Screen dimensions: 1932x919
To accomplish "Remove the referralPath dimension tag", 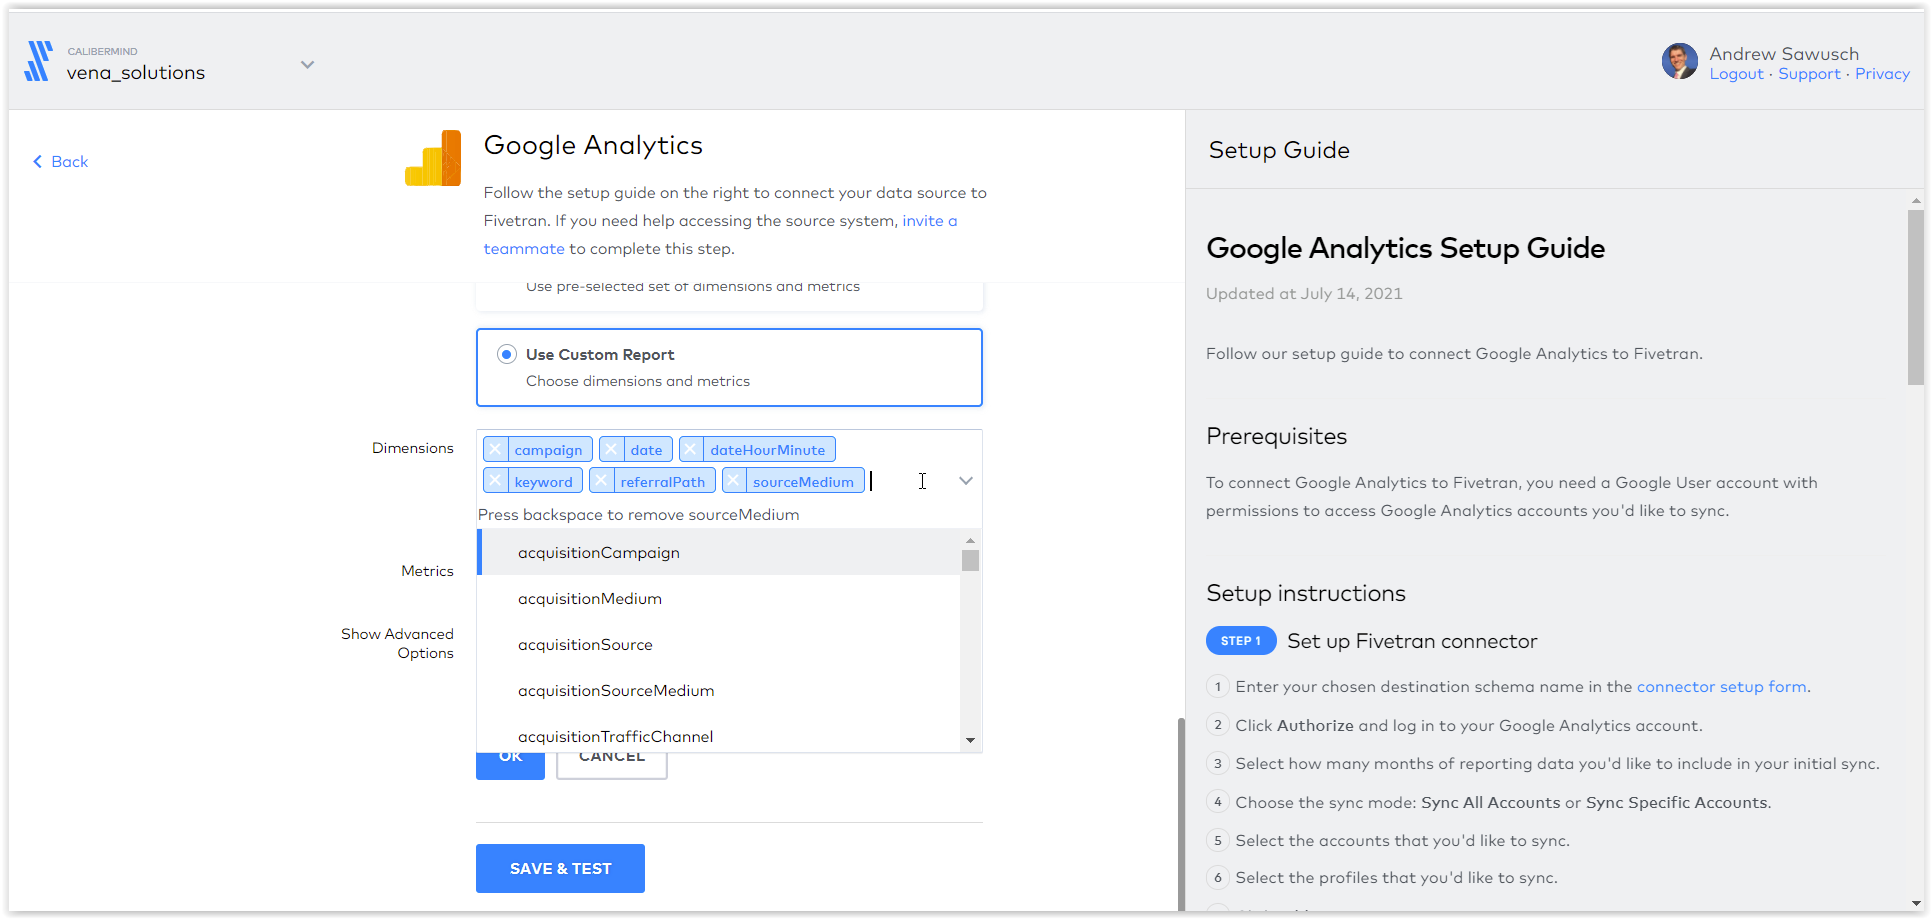I will point(602,481).
